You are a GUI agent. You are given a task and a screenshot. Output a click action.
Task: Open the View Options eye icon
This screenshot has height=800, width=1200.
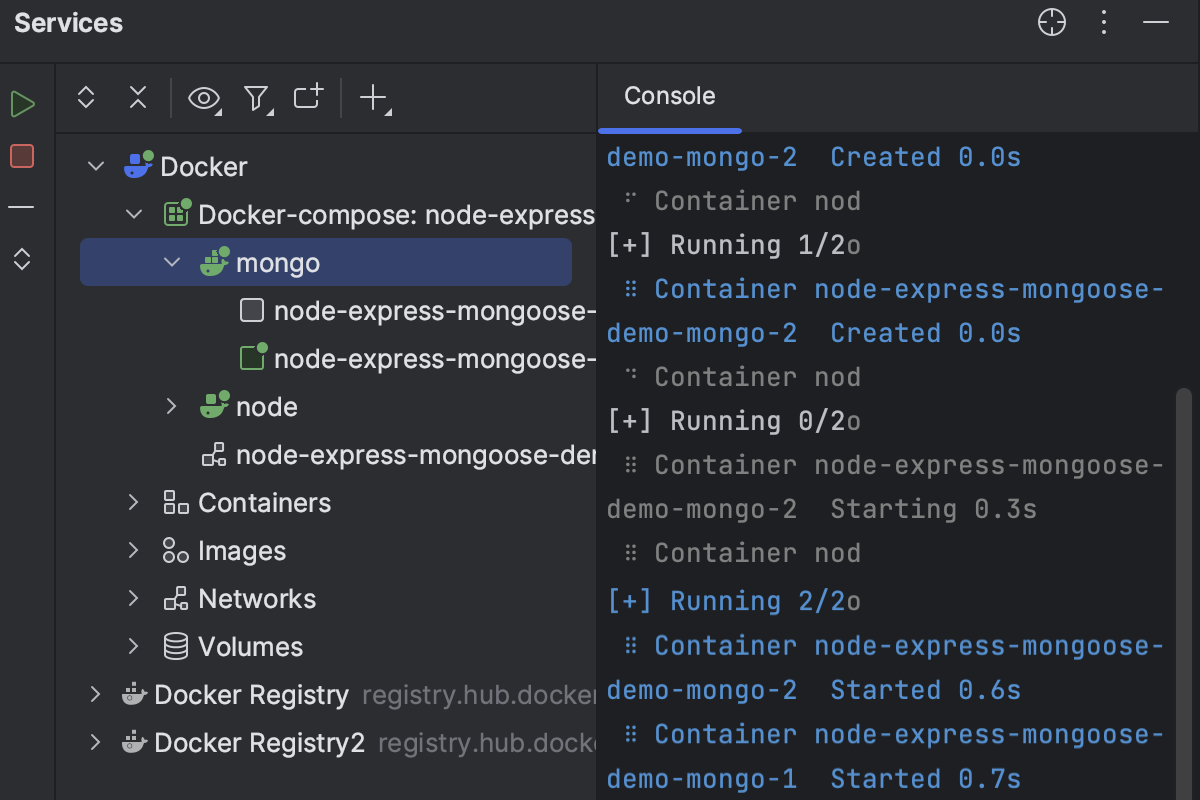pos(204,98)
